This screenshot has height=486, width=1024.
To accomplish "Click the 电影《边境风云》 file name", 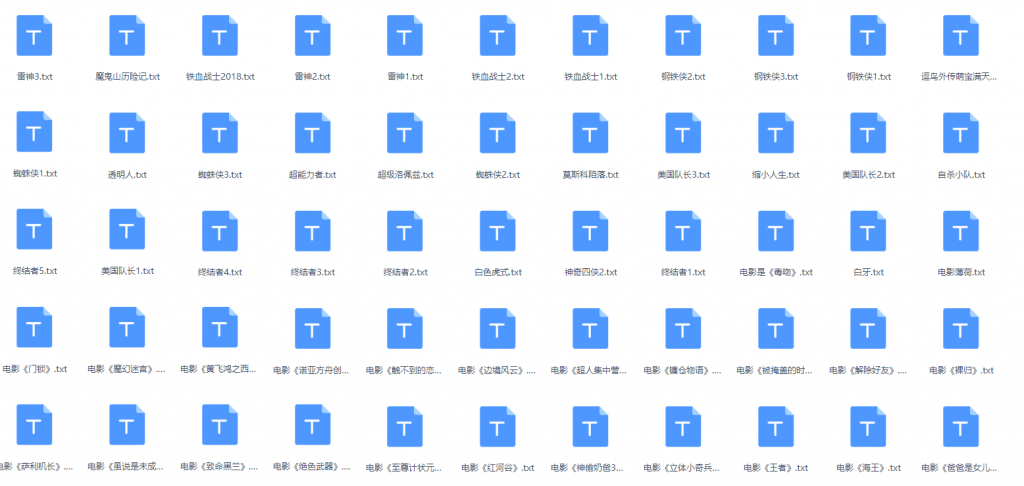I will (498, 370).
